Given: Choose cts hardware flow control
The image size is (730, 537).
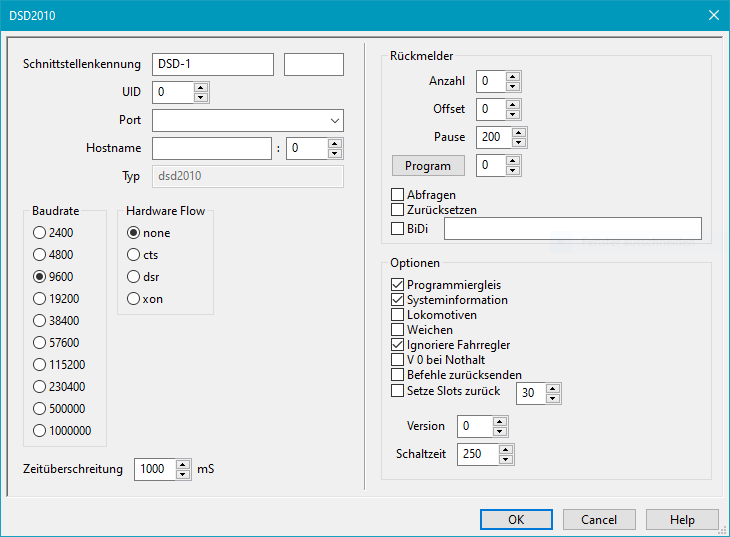Looking at the screenshot, I should (134, 255).
